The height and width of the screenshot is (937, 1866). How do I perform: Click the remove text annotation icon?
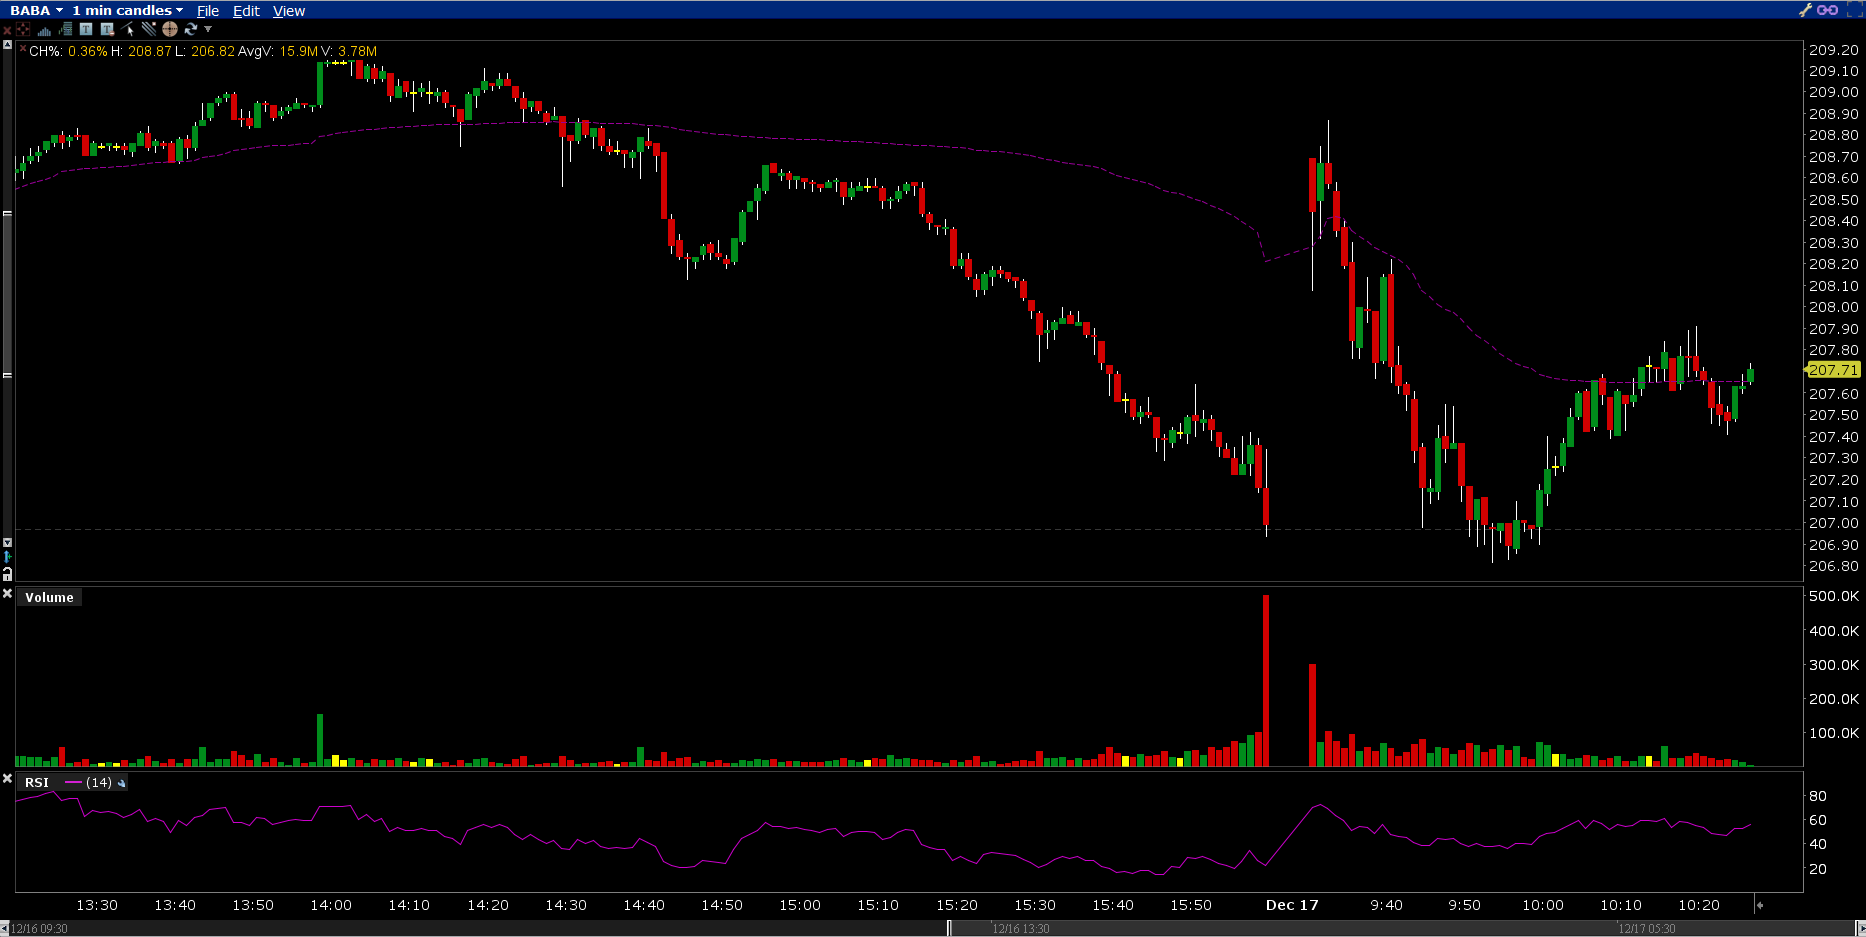[107, 29]
